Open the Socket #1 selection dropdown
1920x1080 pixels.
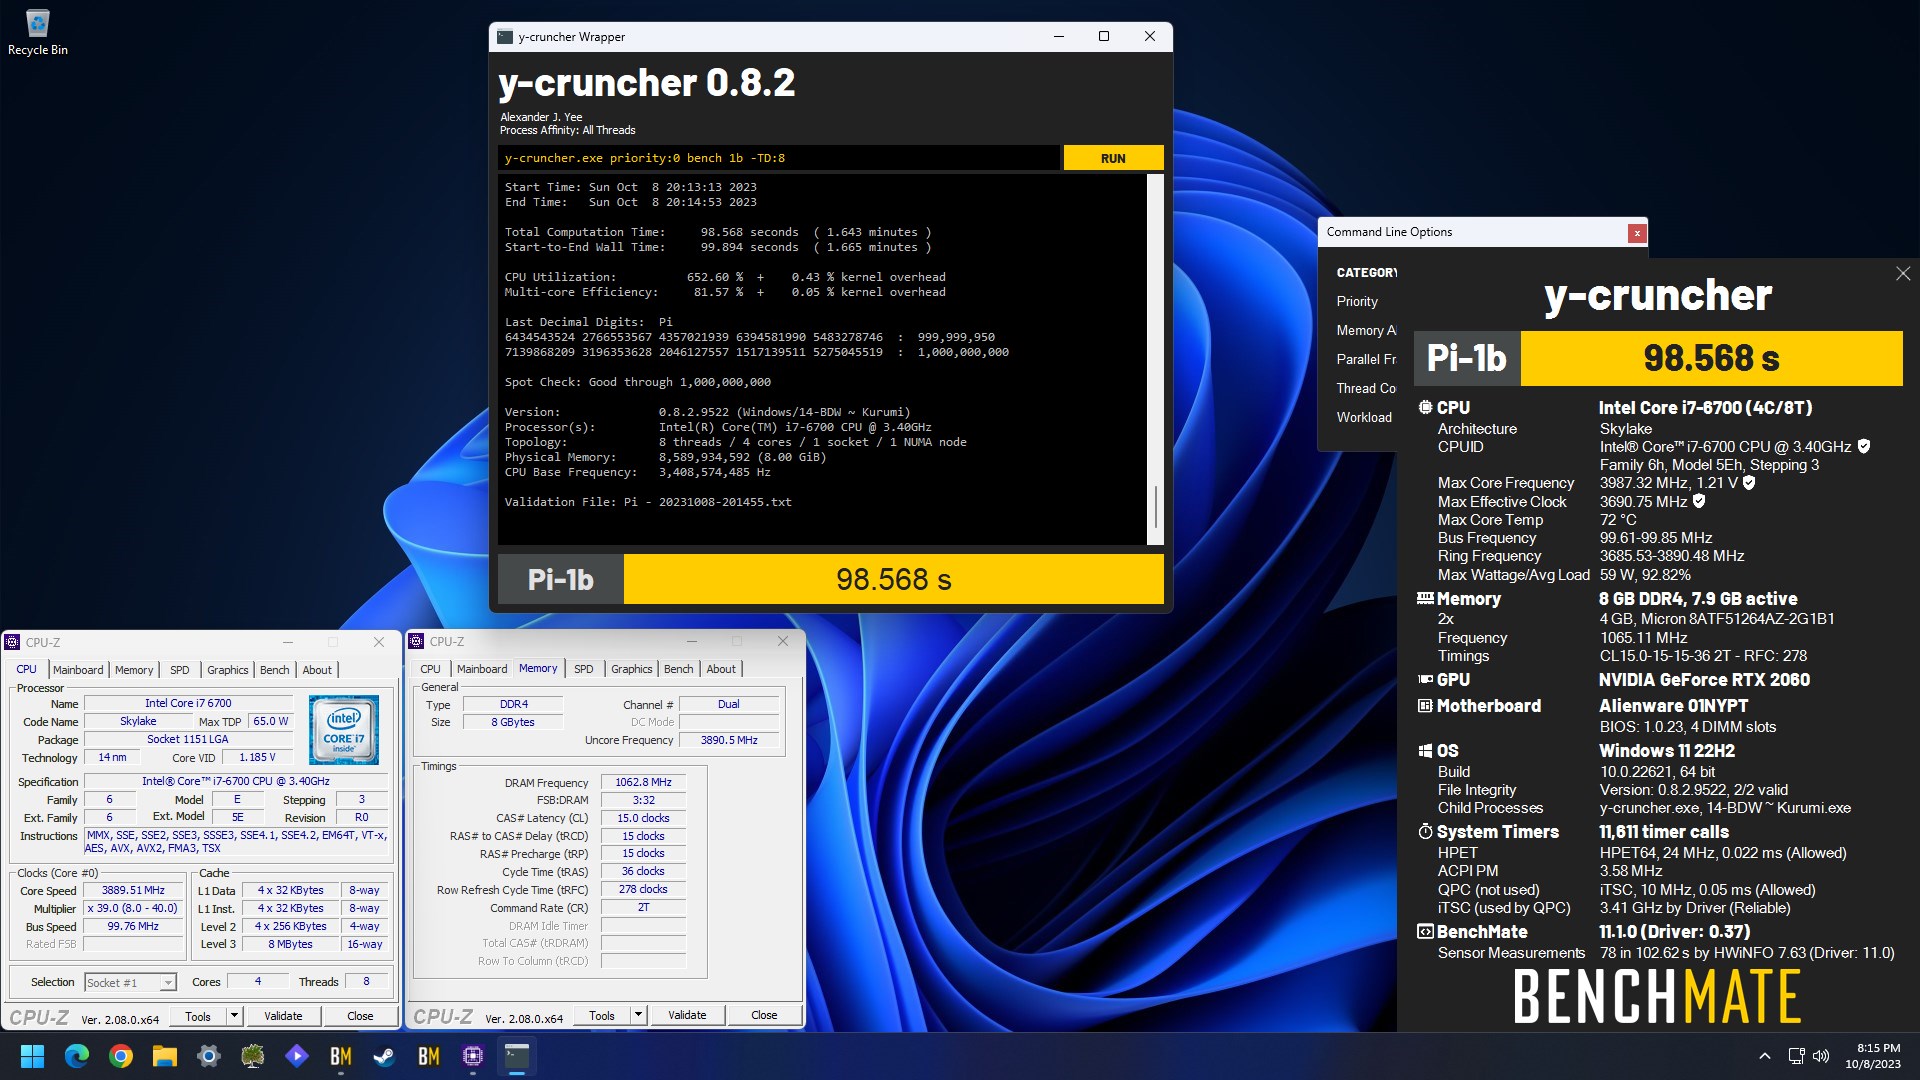131,983
